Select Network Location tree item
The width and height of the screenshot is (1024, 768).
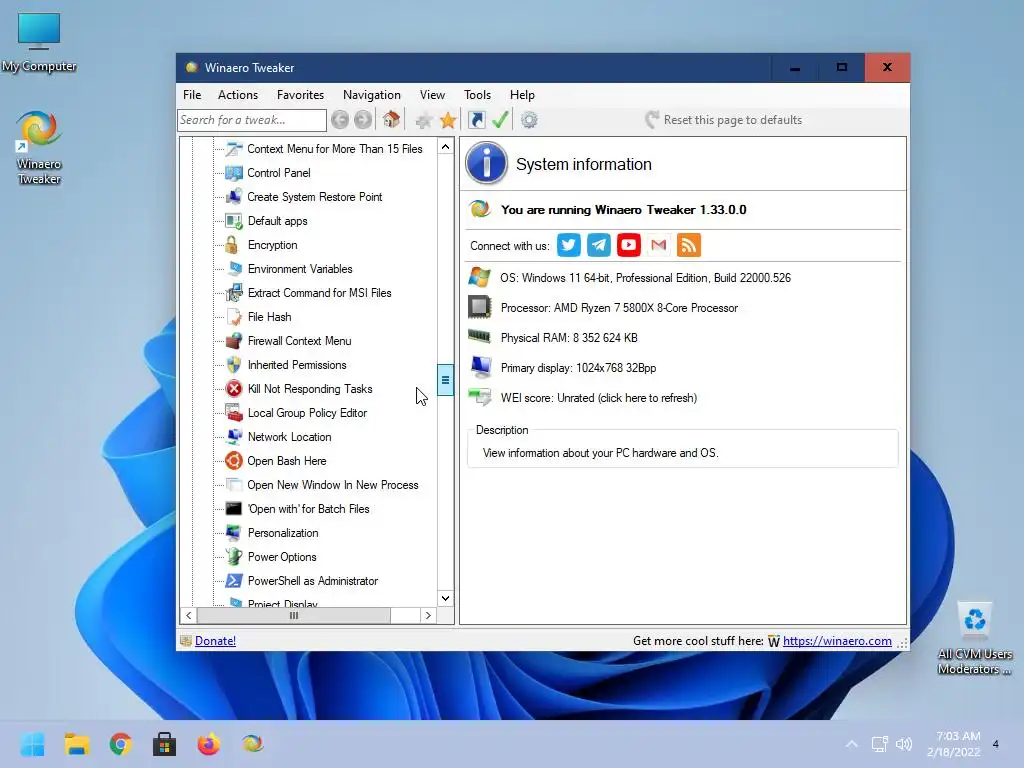pyautogui.click(x=289, y=437)
